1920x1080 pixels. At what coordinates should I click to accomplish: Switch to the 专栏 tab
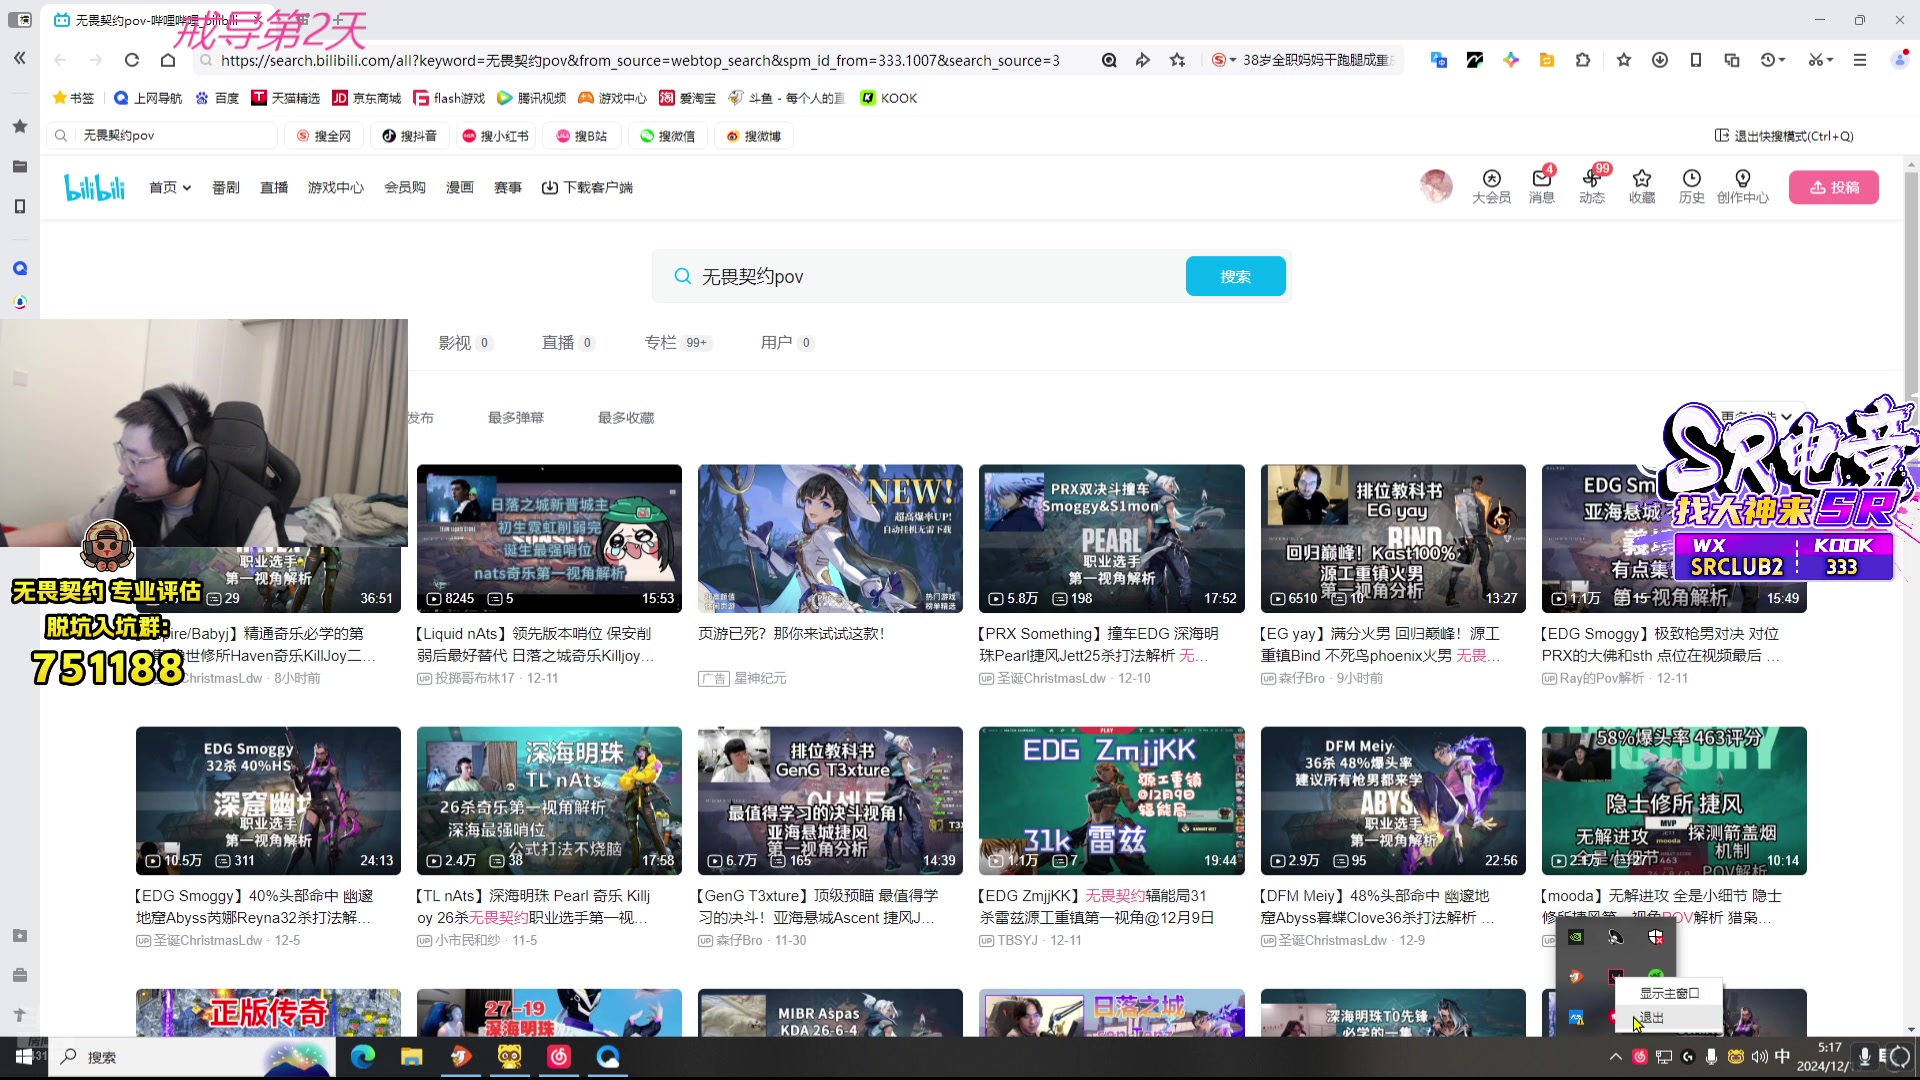tap(677, 343)
